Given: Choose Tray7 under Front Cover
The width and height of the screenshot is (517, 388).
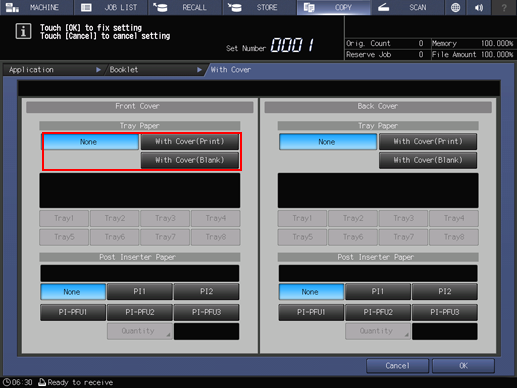Looking at the screenshot, I should (x=165, y=237).
